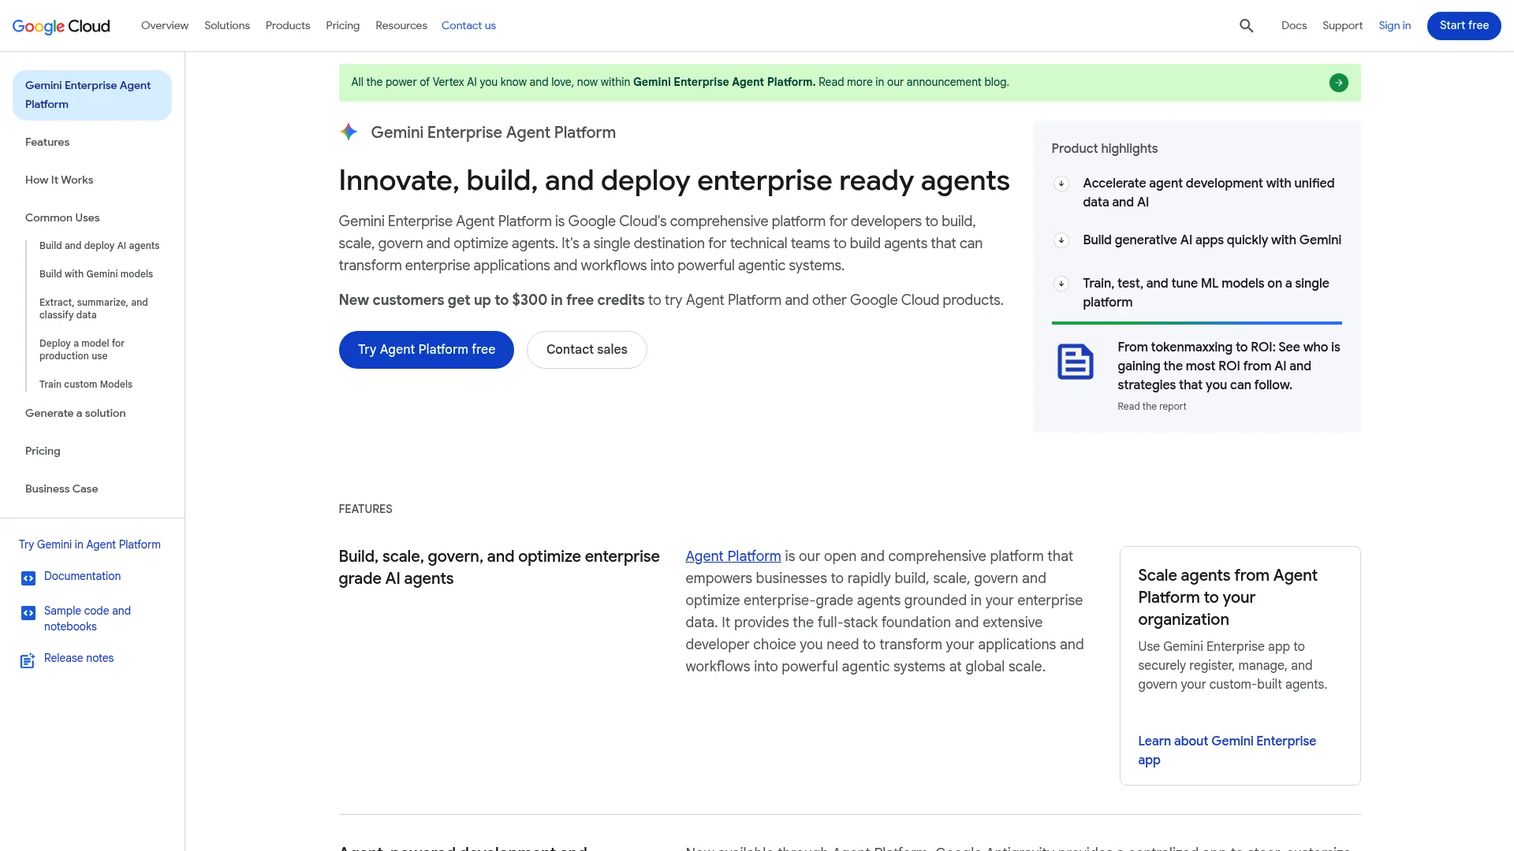Jump to Features in sidebar
This screenshot has height=851, width=1514.
click(x=47, y=143)
